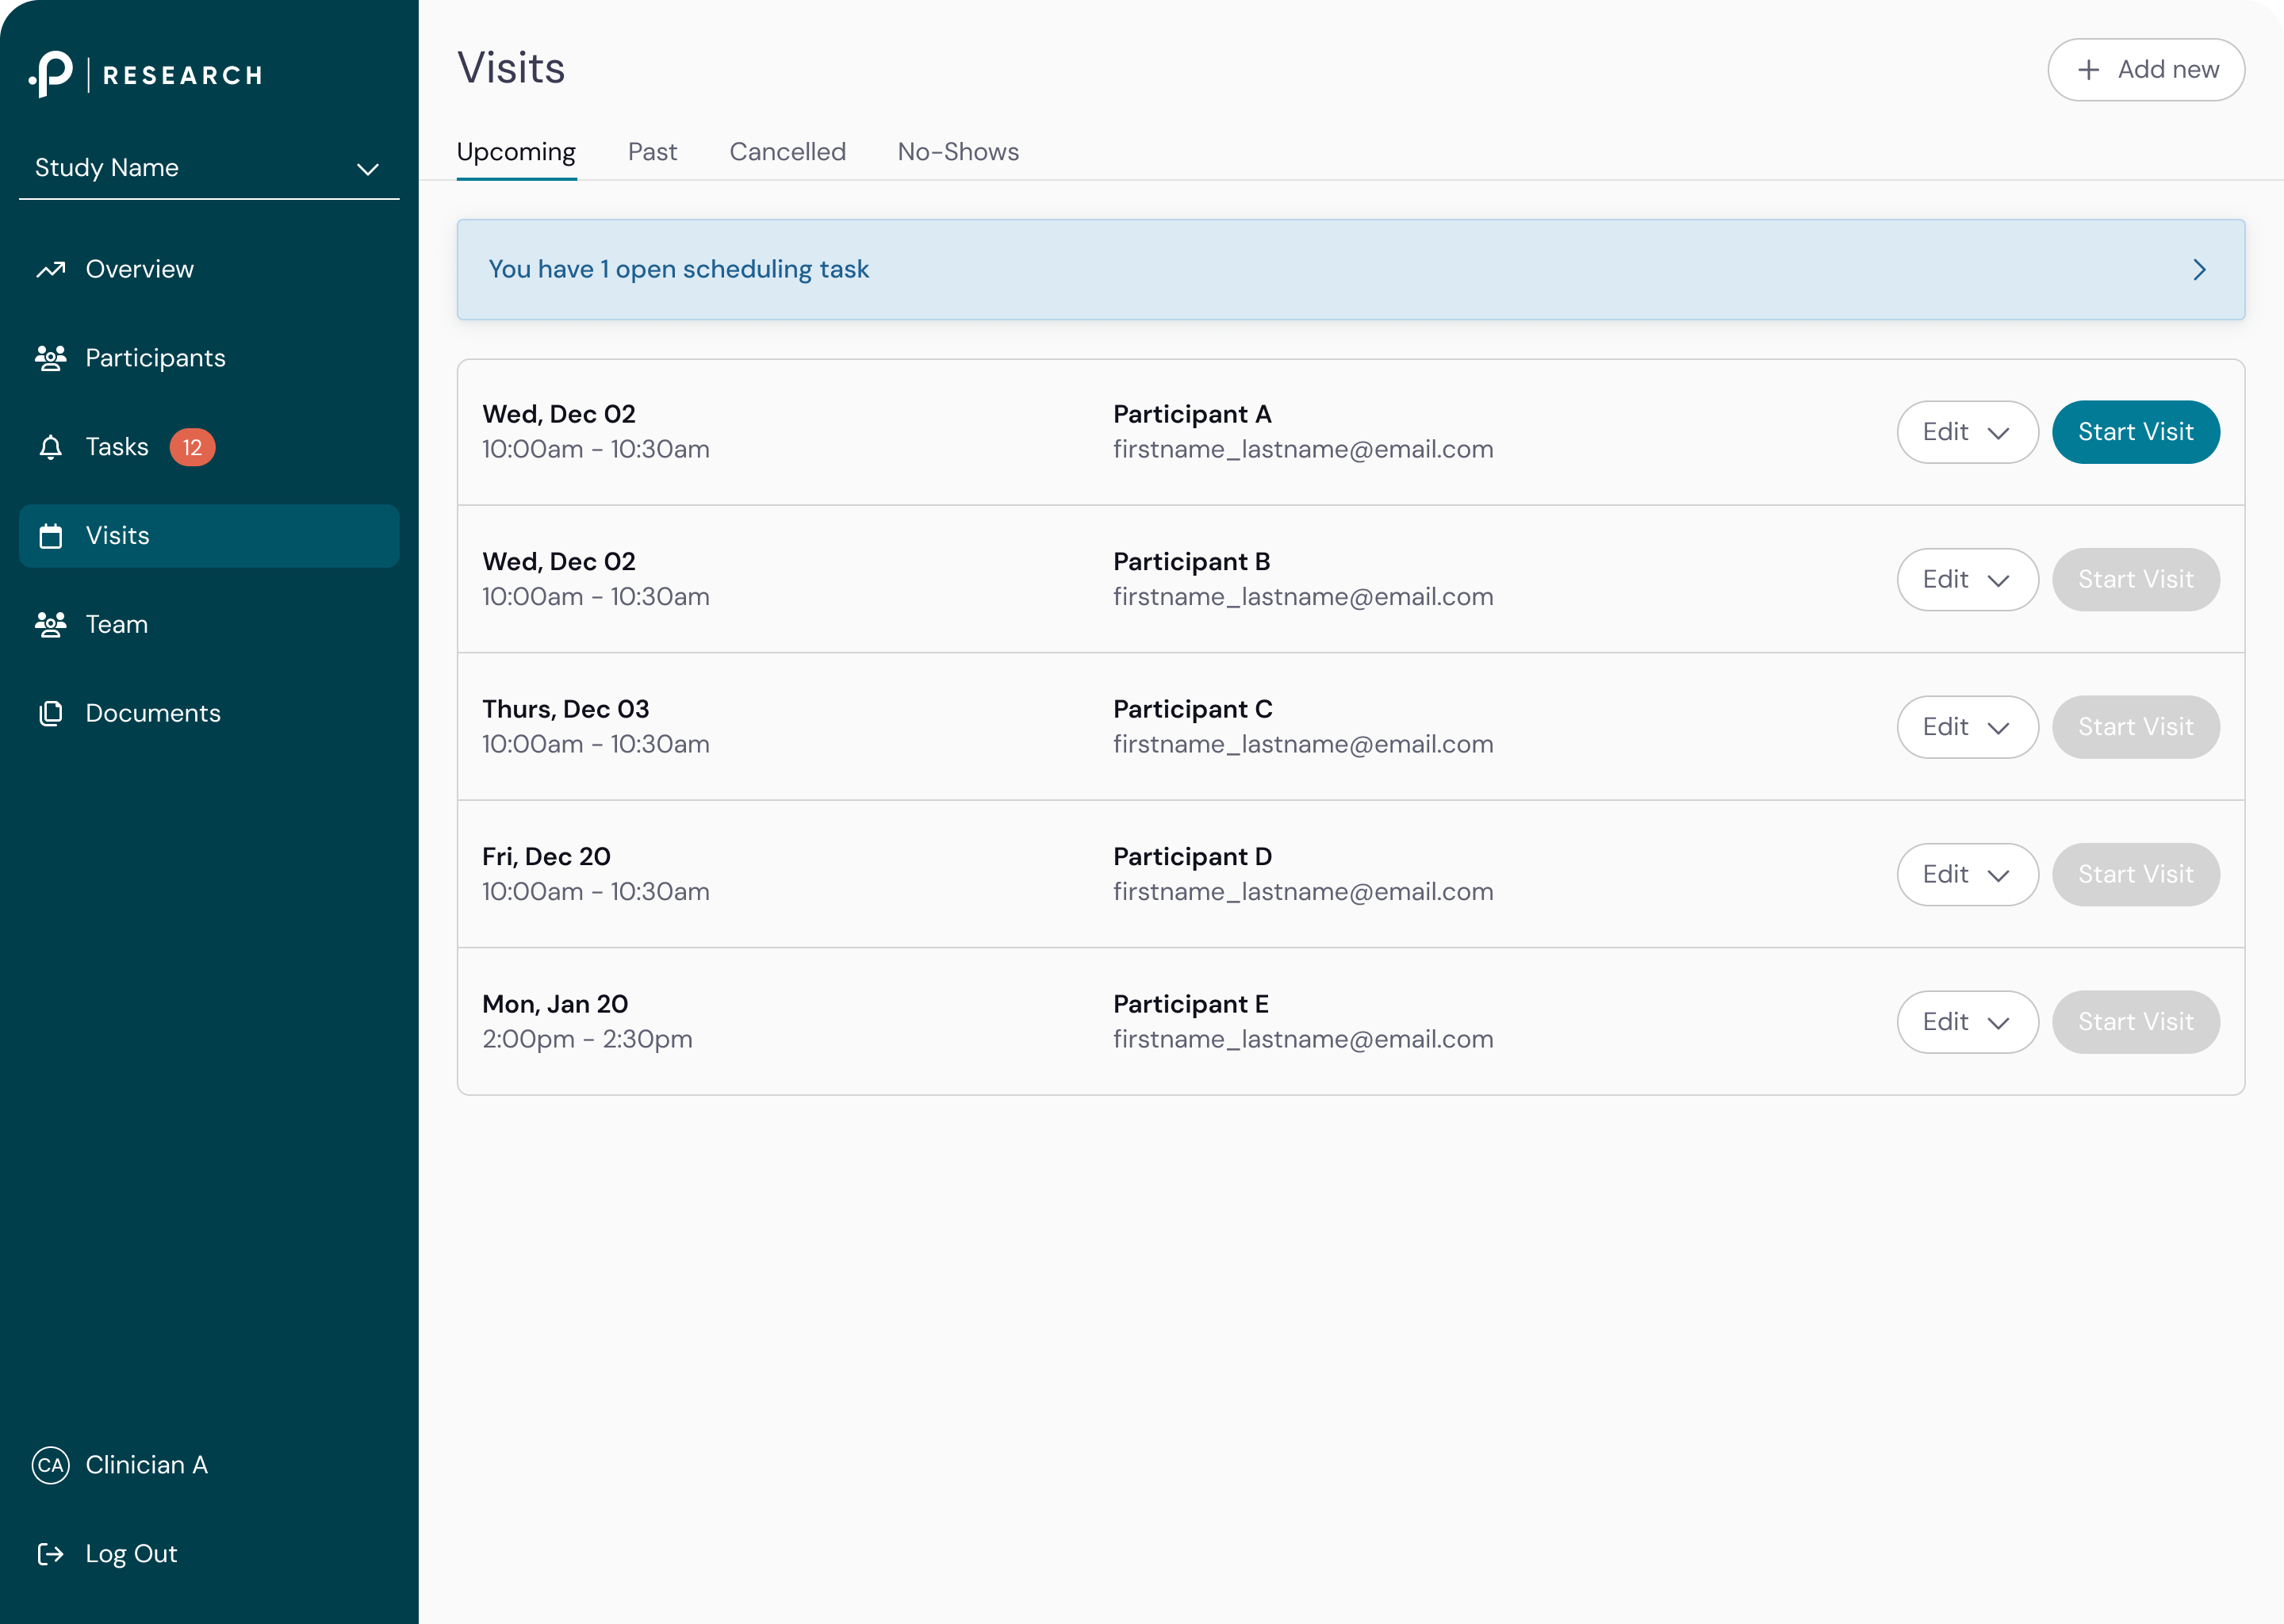Screen dimensions: 2284x1624
Task: Open the No-Shows tab
Action: (957, 152)
